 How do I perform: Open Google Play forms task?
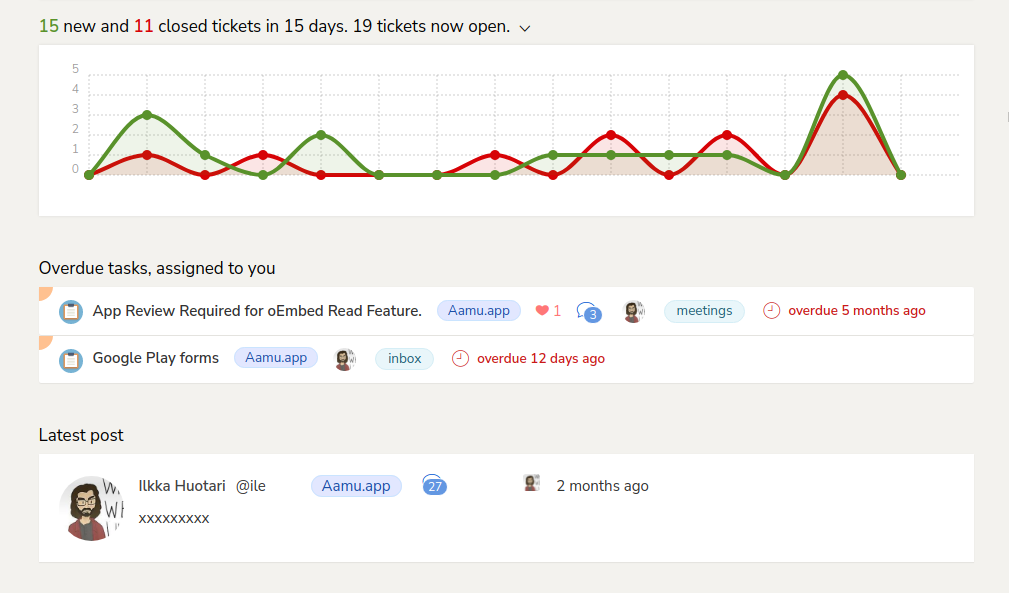click(x=156, y=358)
